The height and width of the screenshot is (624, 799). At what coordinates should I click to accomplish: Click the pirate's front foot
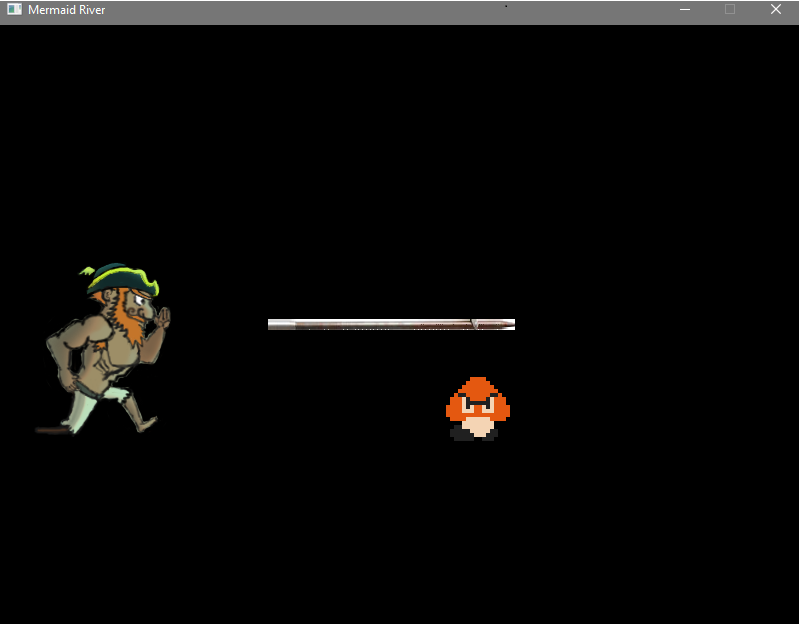(146, 424)
